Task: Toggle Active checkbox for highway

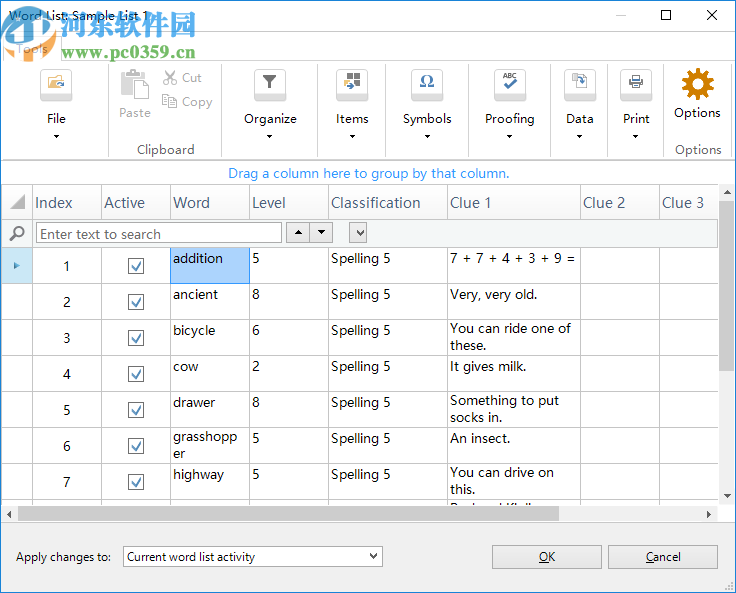Action: [x=136, y=482]
